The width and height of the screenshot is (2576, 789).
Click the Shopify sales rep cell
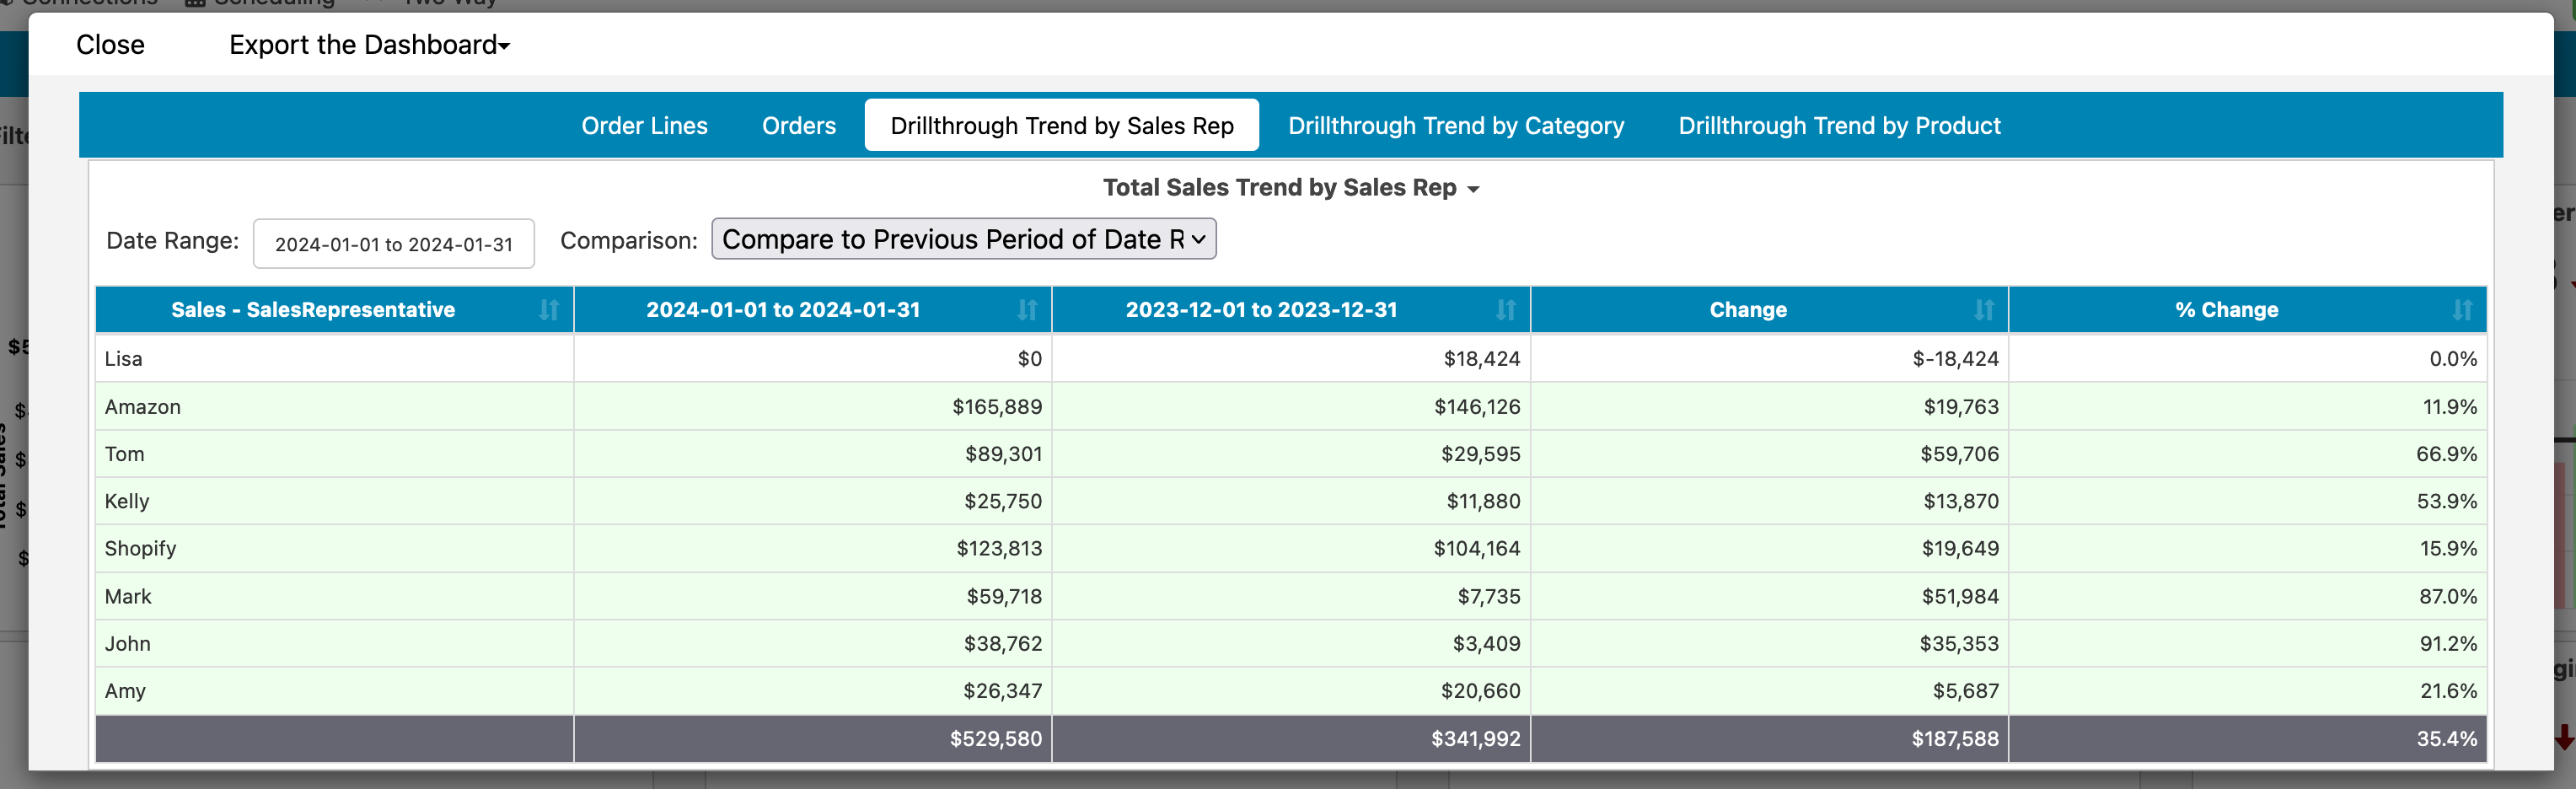tap(141, 549)
